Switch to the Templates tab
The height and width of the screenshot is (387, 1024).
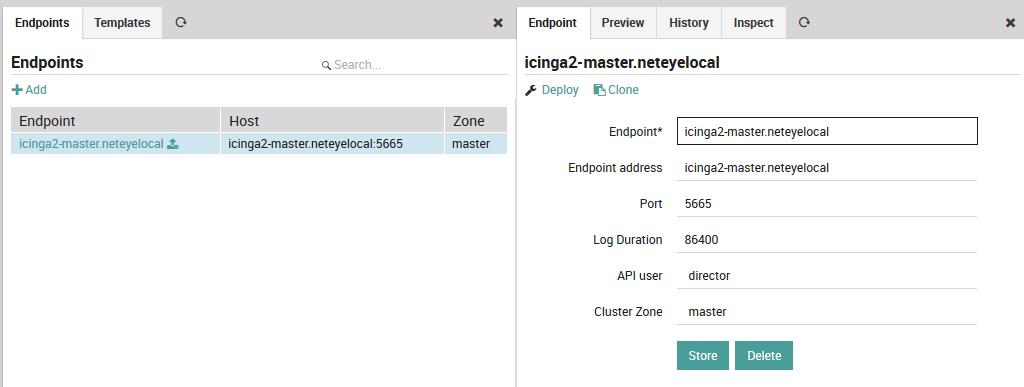click(122, 23)
